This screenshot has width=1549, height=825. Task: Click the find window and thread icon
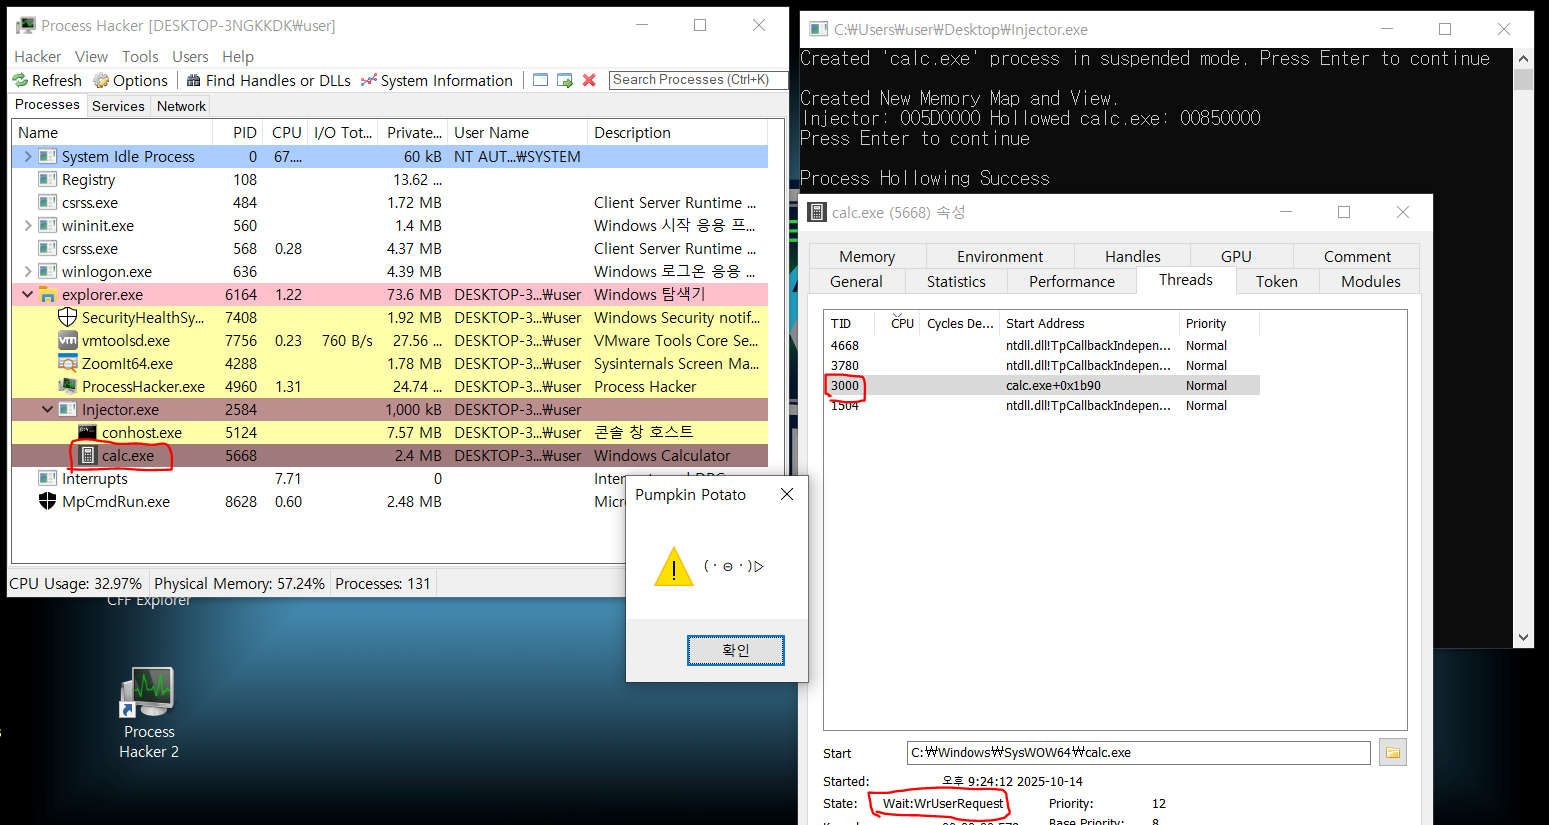[565, 80]
